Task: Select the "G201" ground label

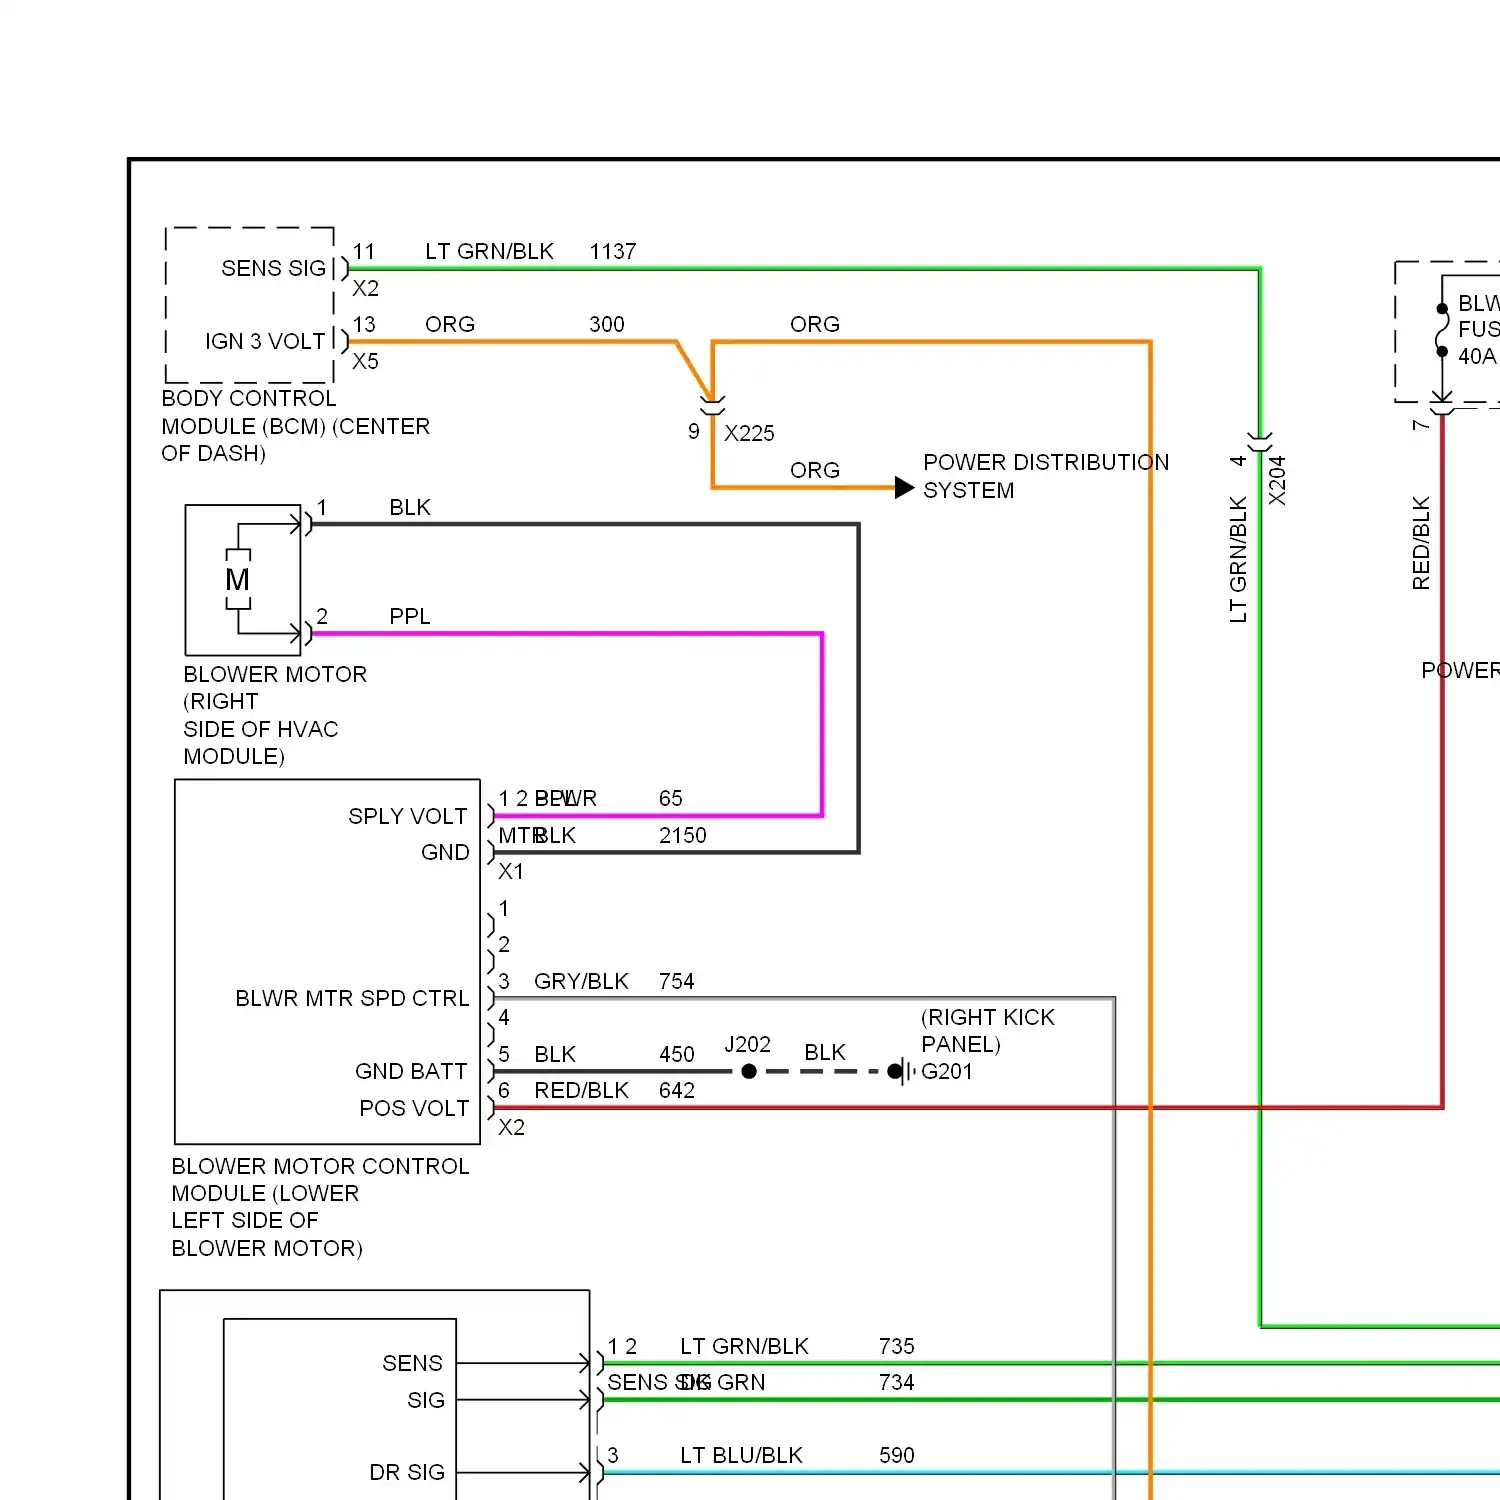Action: tap(947, 1072)
